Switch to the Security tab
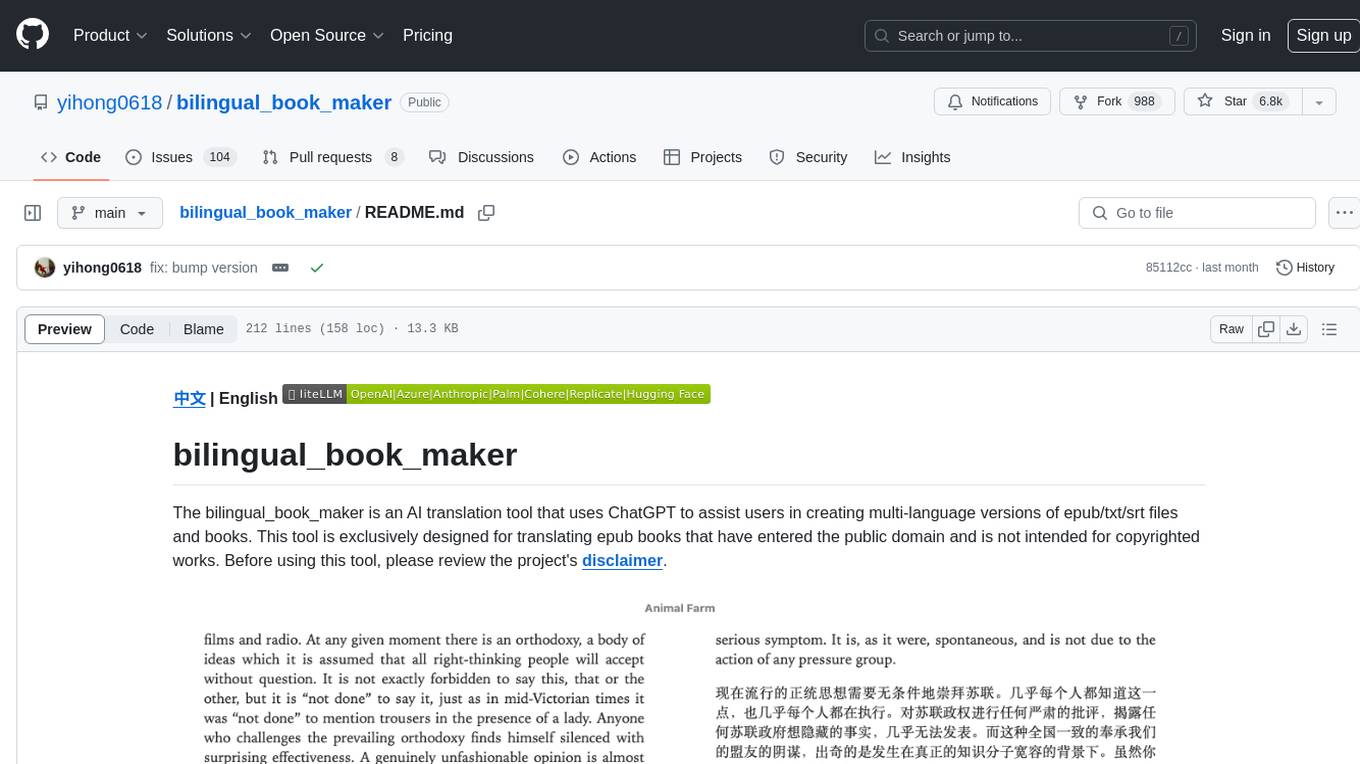The height and width of the screenshot is (764, 1360). pos(808,157)
